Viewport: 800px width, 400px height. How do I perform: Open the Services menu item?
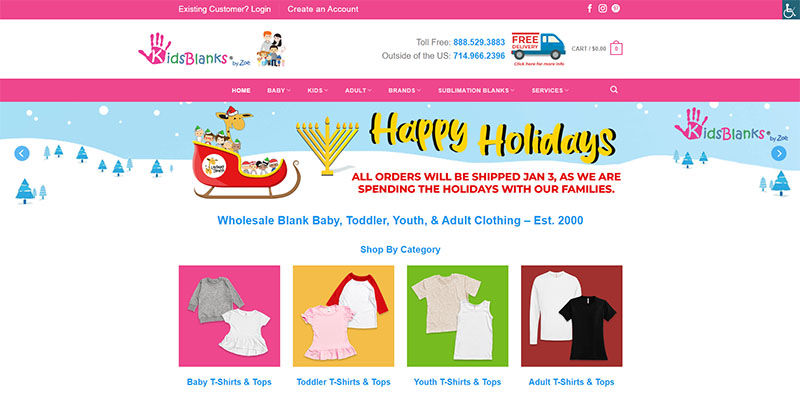550,90
